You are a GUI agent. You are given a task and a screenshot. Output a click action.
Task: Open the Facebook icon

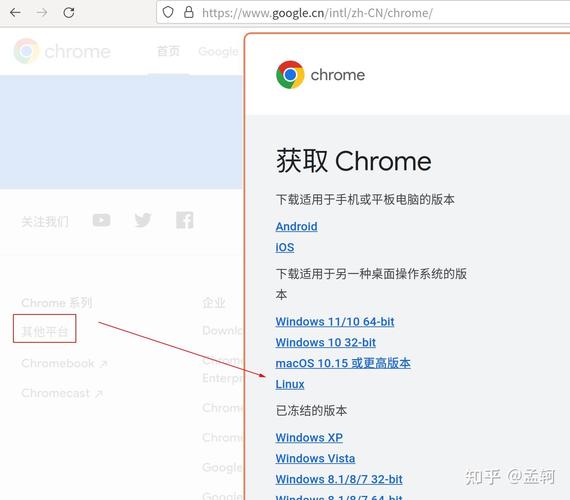pyautogui.click(x=185, y=220)
